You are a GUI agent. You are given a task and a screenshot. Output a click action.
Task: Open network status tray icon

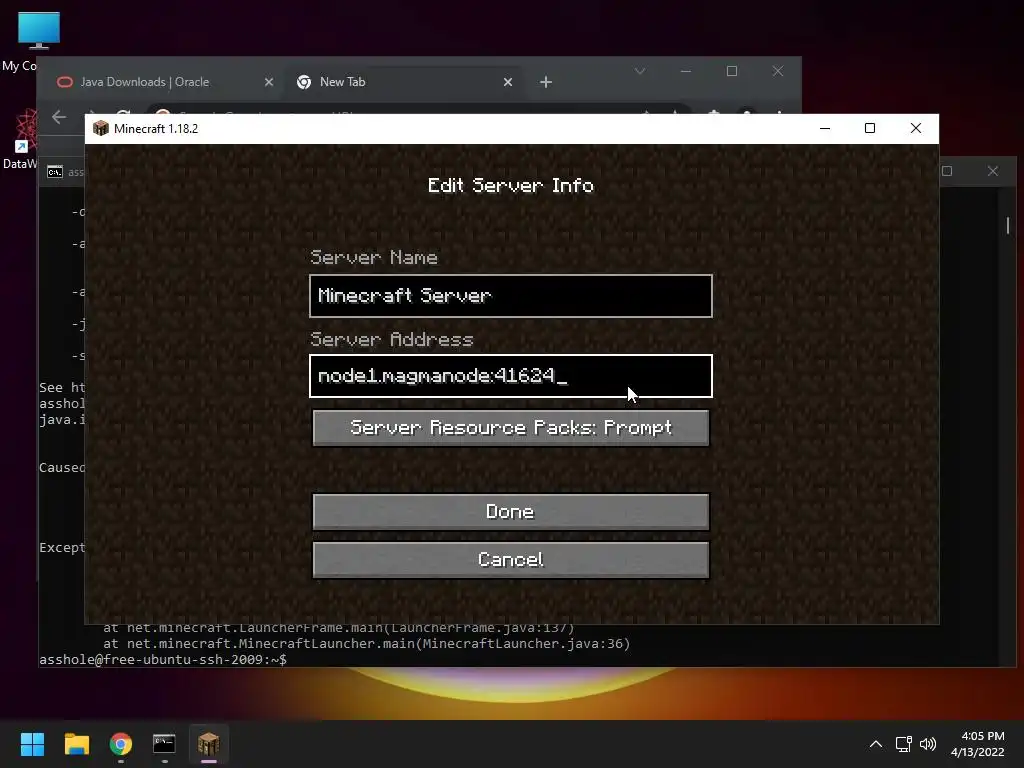pyautogui.click(x=903, y=744)
